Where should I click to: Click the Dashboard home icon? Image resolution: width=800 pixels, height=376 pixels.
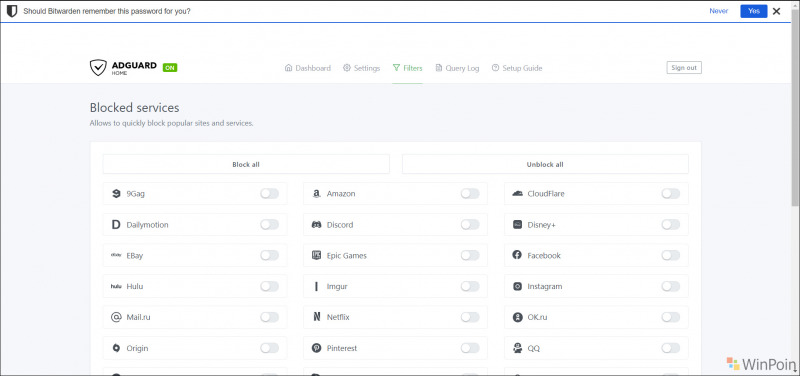288,68
